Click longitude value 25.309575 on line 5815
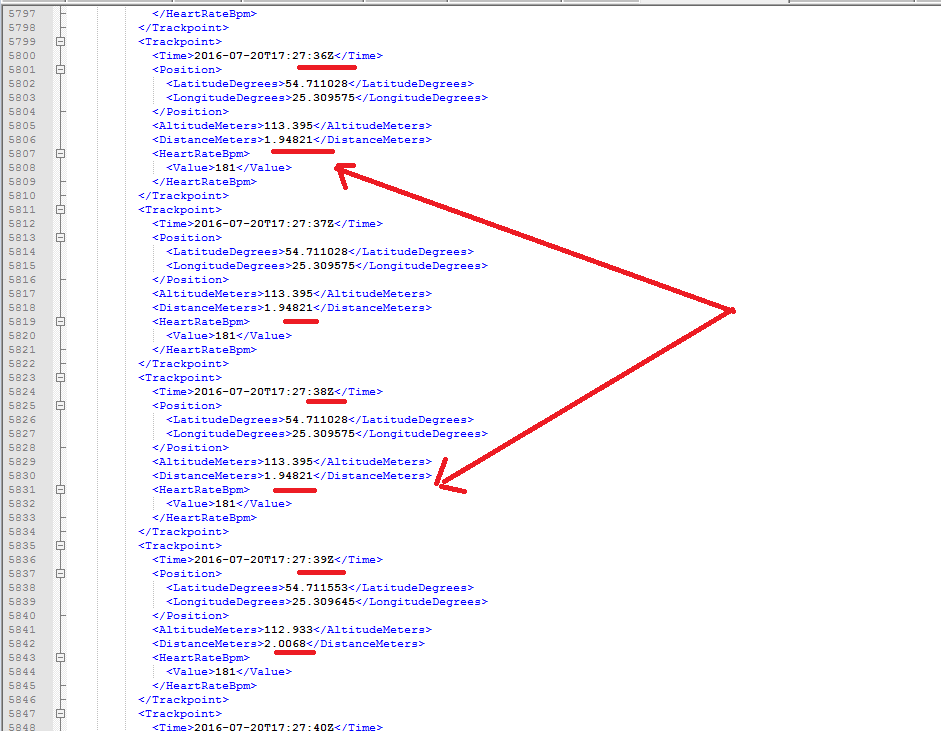This screenshot has width=941, height=731. coord(323,266)
